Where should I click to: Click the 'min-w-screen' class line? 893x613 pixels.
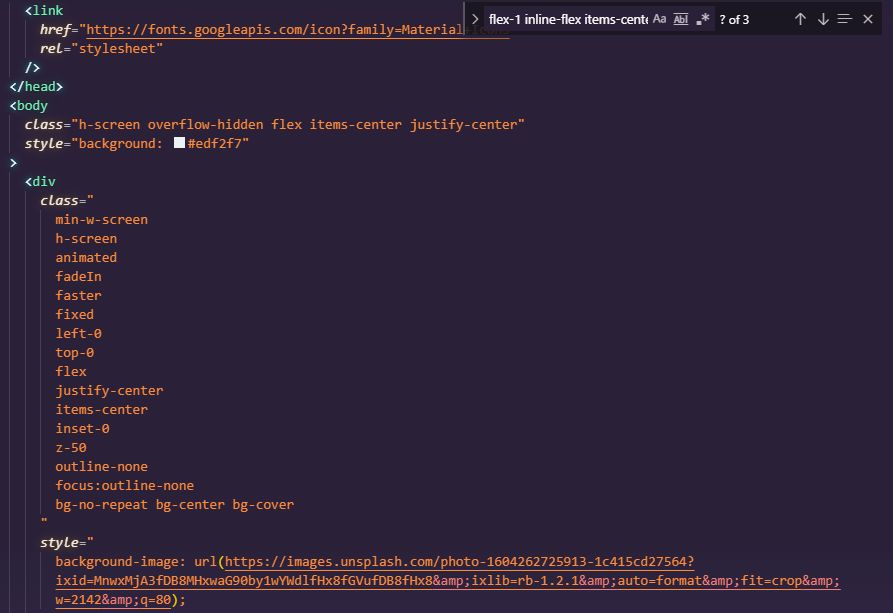click(101, 219)
